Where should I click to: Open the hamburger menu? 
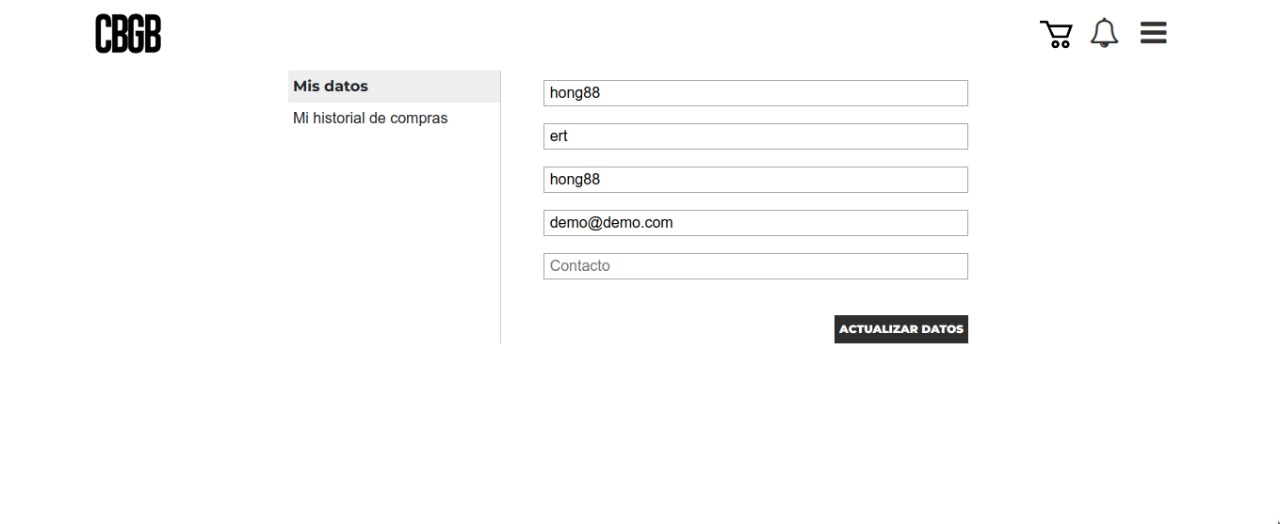pyautogui.click(x=1154, y=33)
